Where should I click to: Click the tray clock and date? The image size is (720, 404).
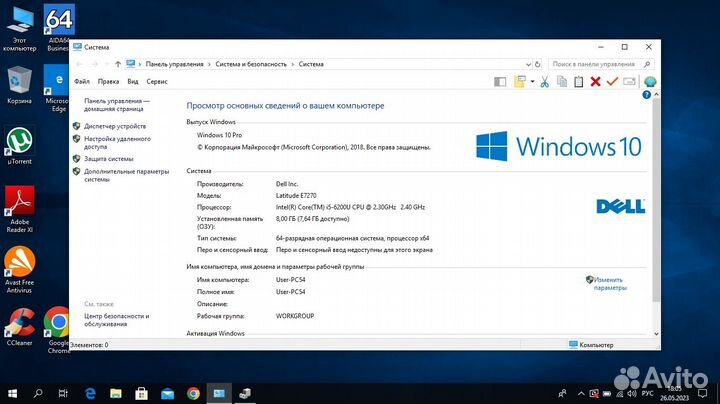click(x=675, y=393)
